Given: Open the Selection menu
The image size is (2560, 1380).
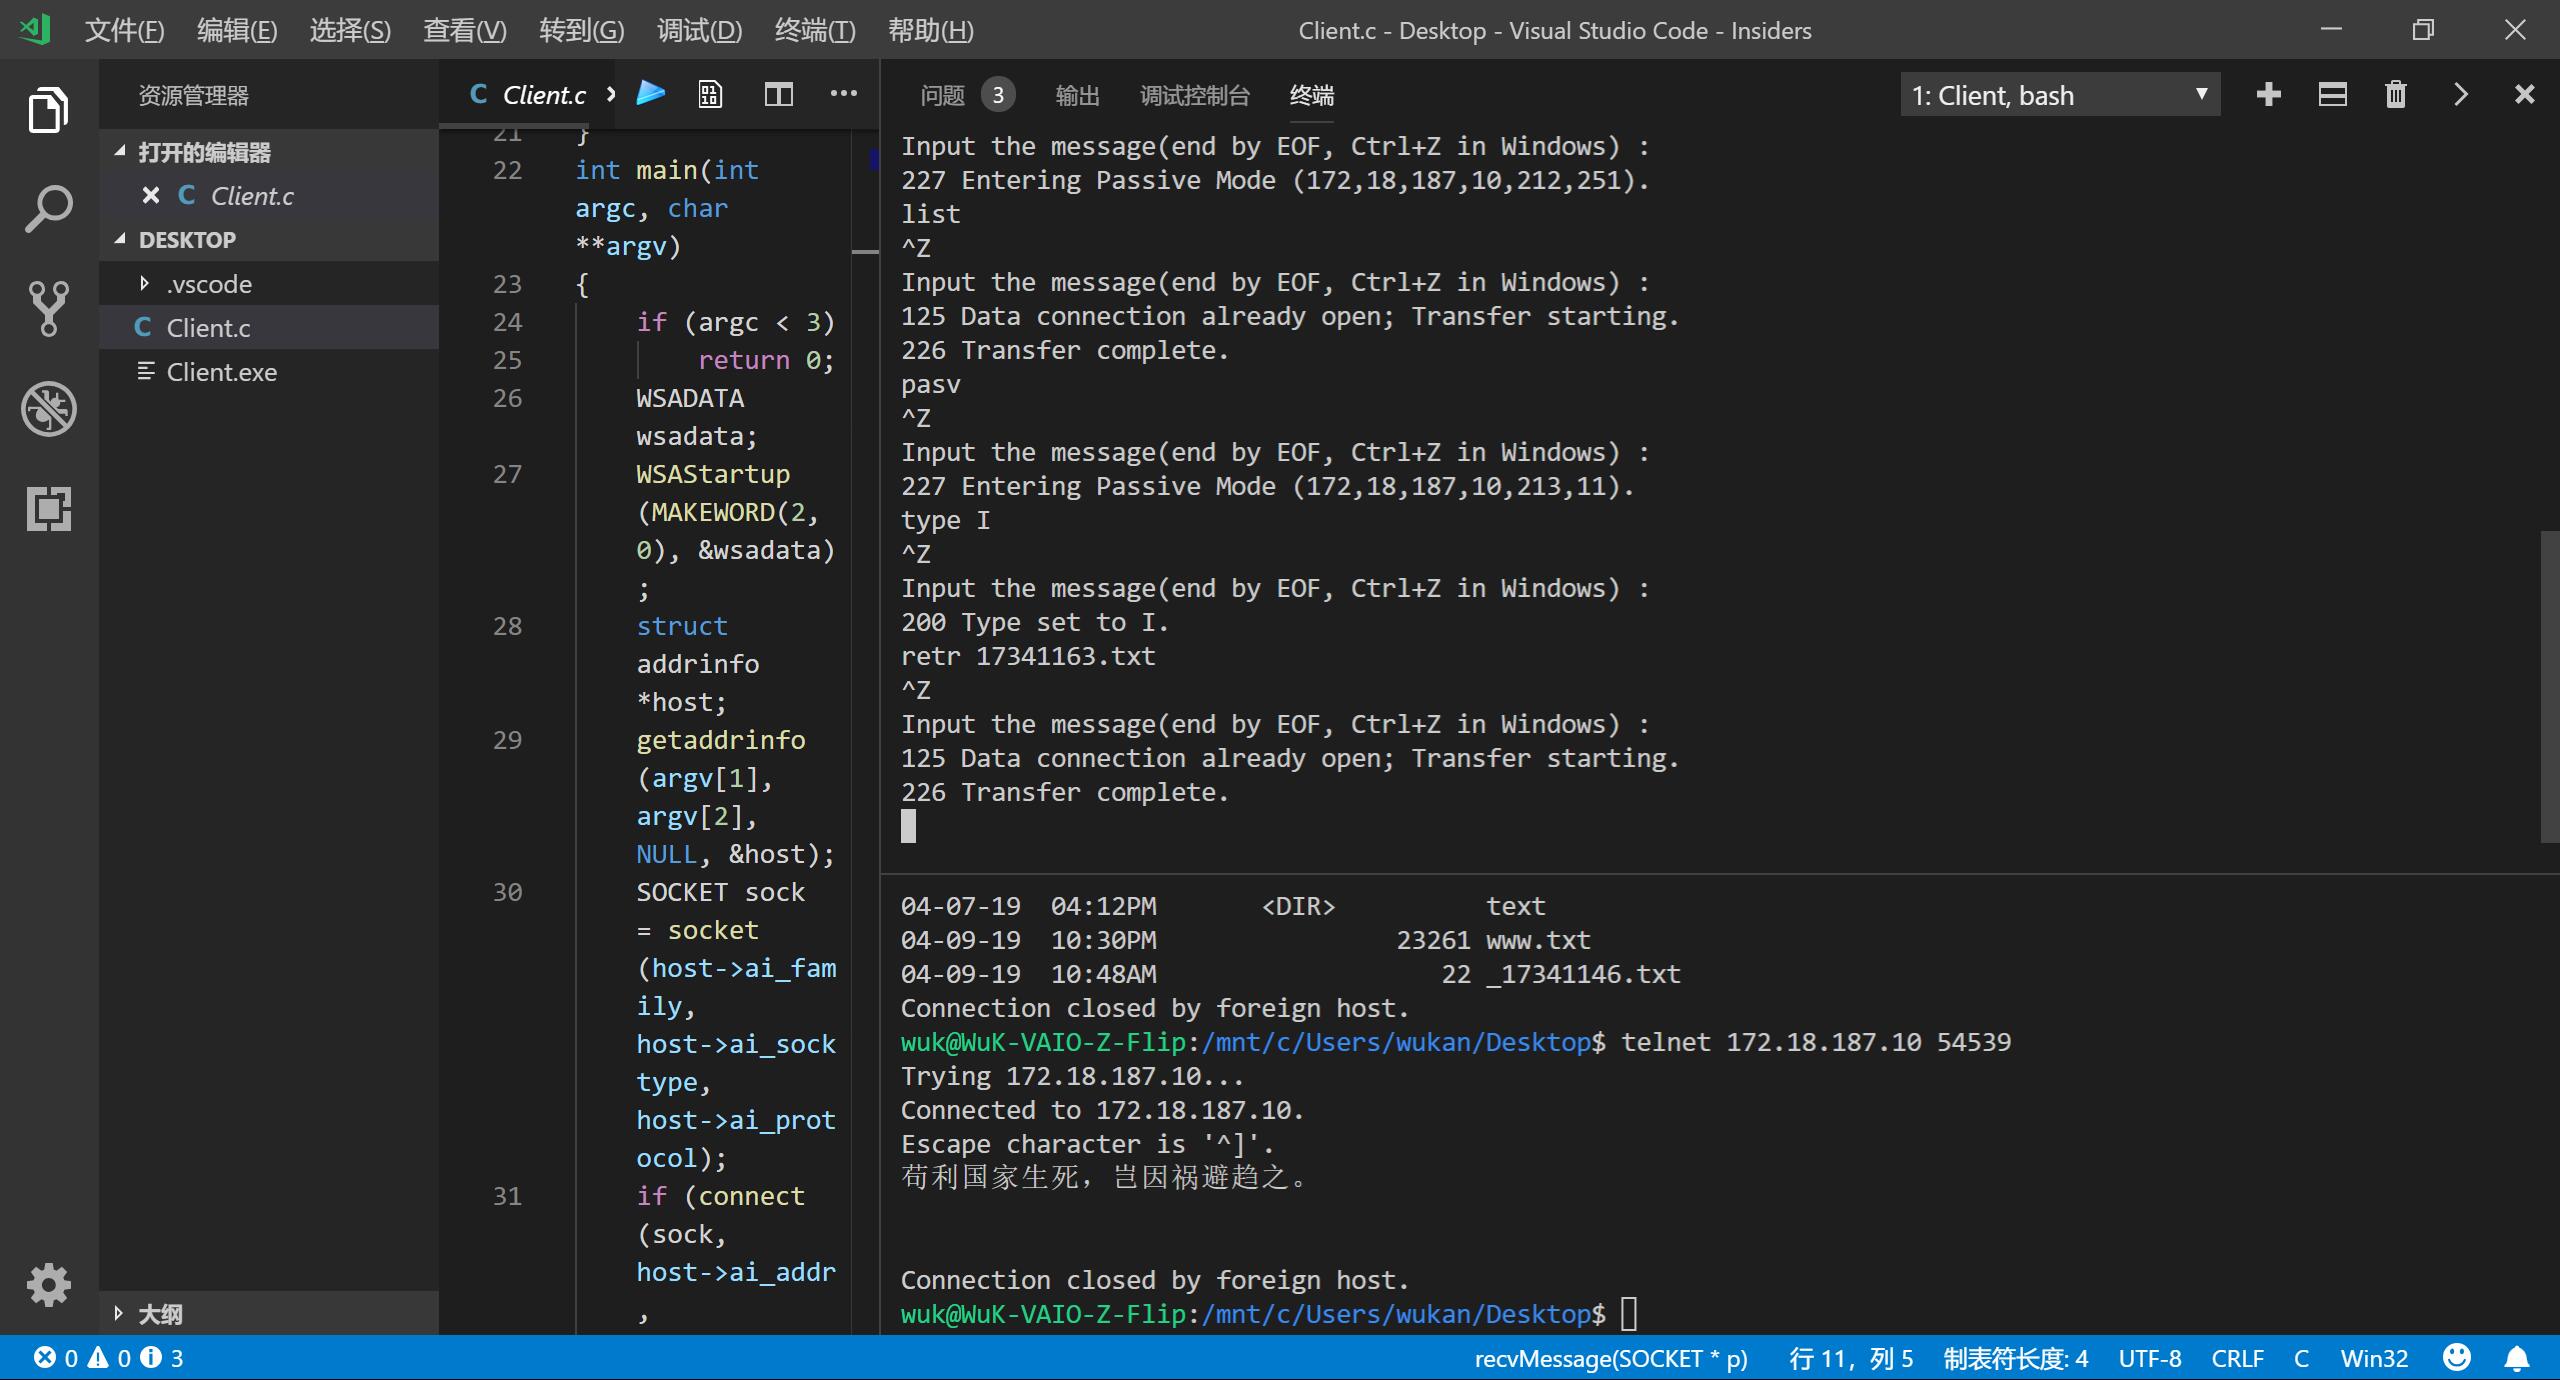Looking at the screenshot, I should (x=350, y=30).
